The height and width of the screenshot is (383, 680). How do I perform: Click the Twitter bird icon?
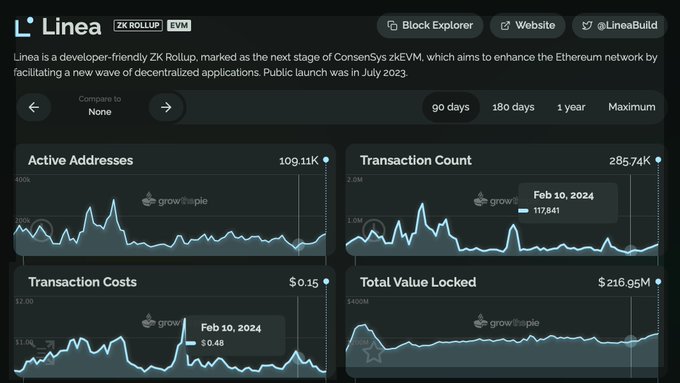pyautogui.click(x=587, y=26)
